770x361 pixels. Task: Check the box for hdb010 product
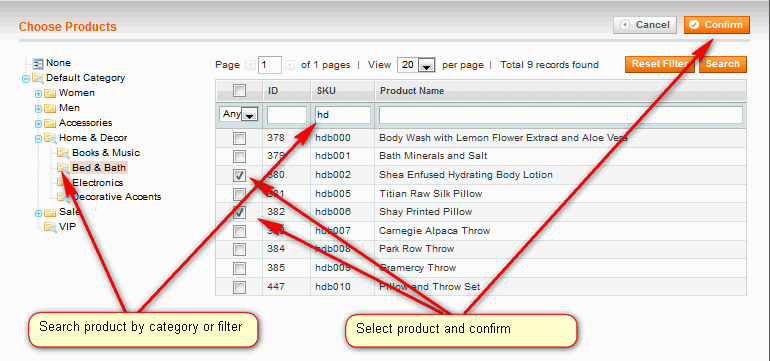tap(239, 287)
